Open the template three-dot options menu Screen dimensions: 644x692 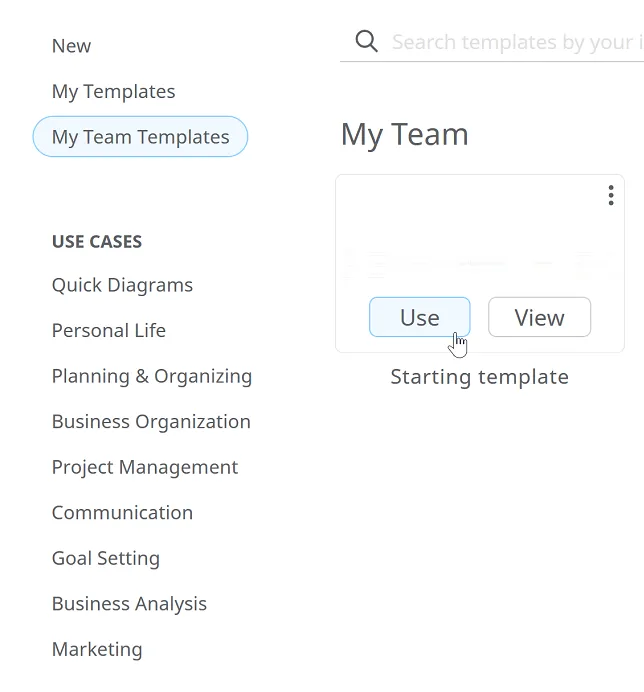(610, 195)
